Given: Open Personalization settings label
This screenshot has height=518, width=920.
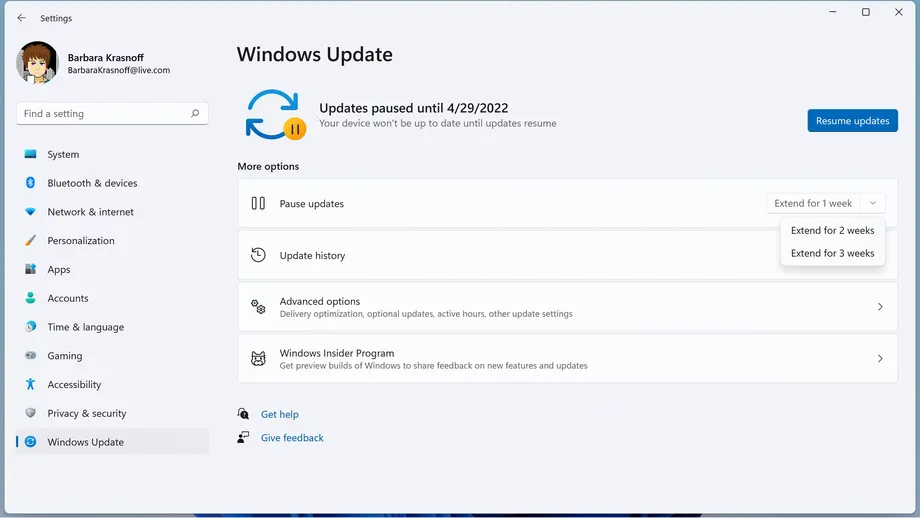Looking at the screenshot, I should (x=81, y=241).
